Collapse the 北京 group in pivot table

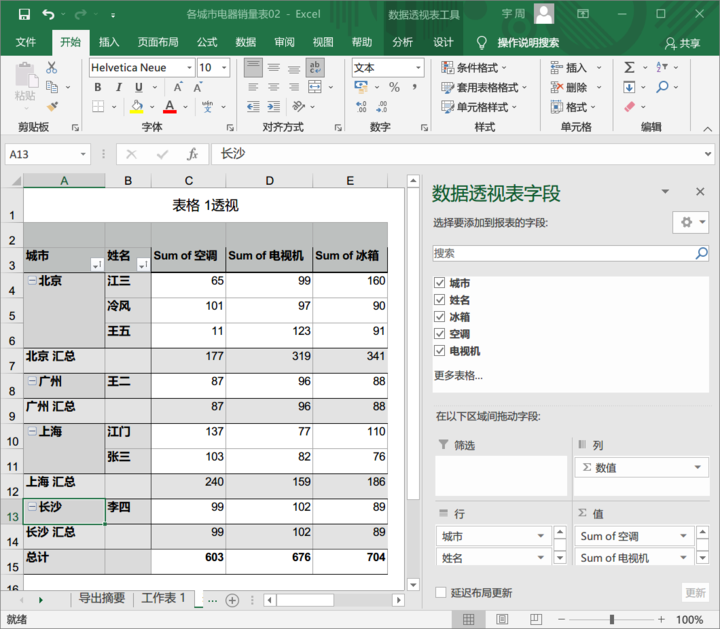[x=32, y=281]
